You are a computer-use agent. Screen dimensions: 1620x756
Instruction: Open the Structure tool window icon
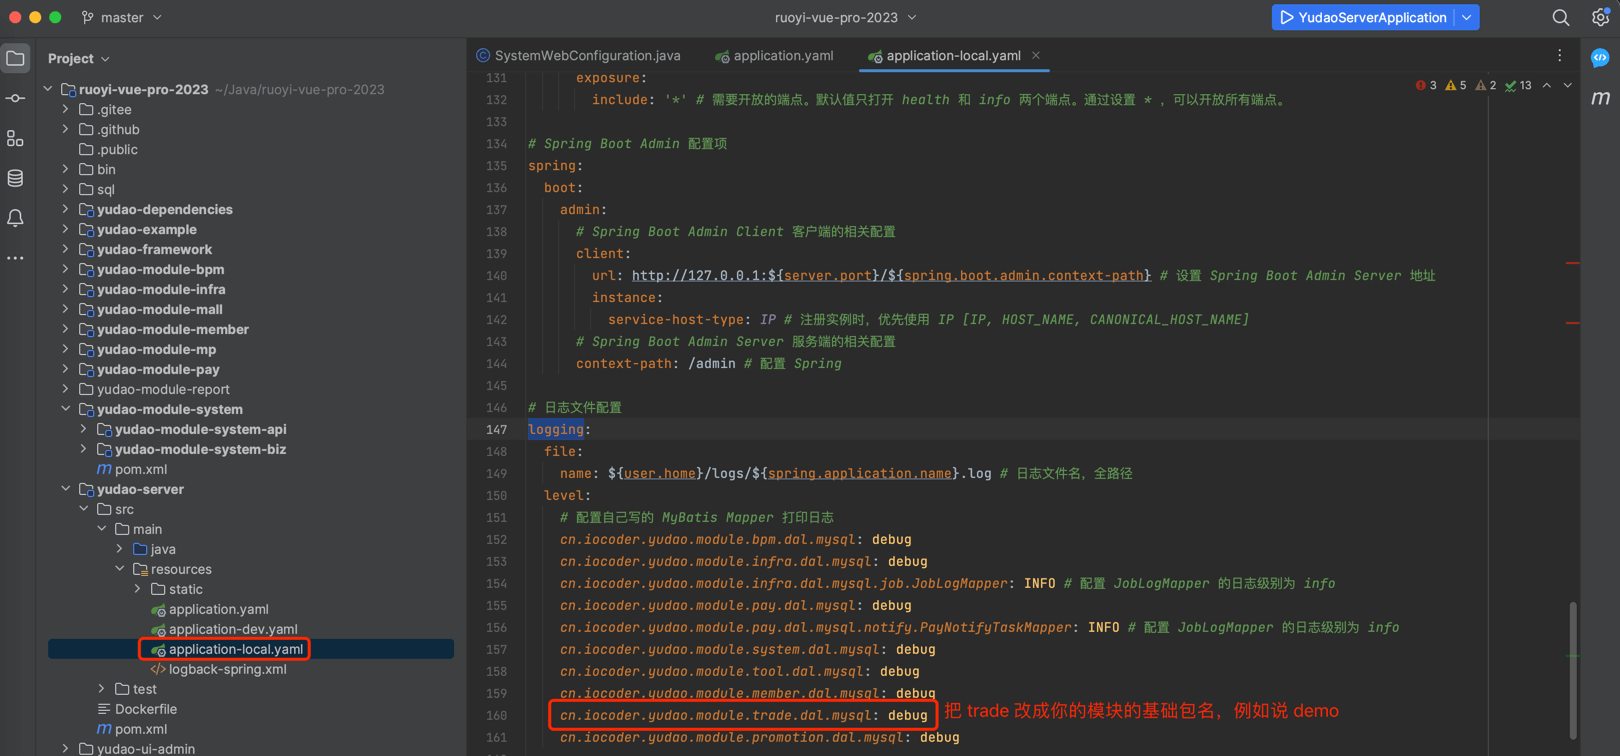click(16, 138)
